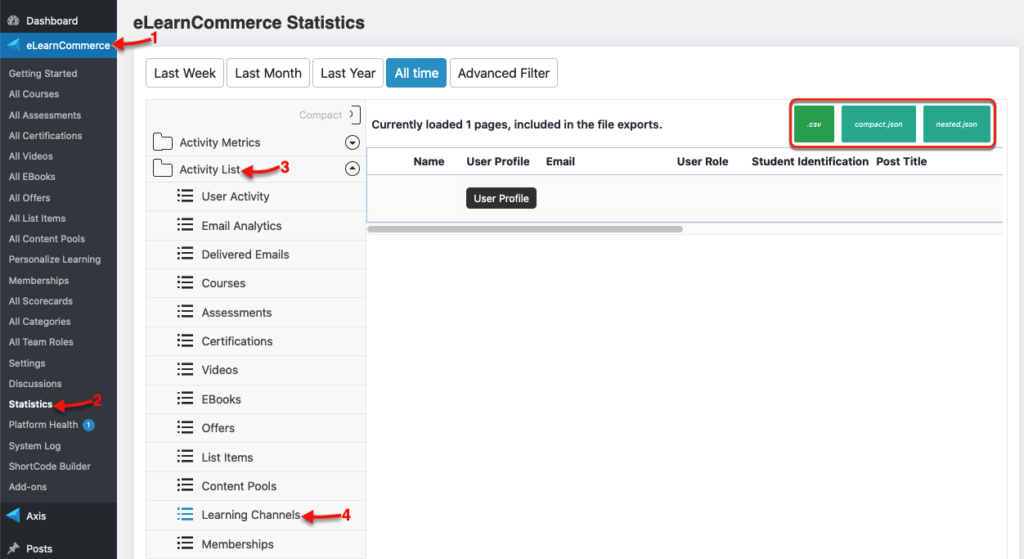This screenshot has width=1024, height=559.
Task: Open eLearnCommerce Settings in sidebar
Action: 27,363
